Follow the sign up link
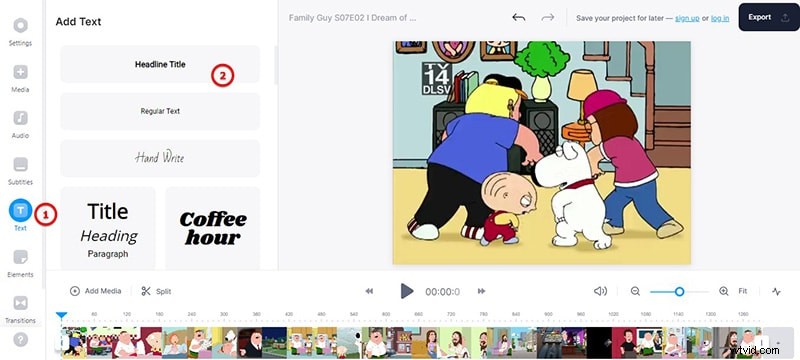This screenshot has height=360, width=800. (687, 18)
